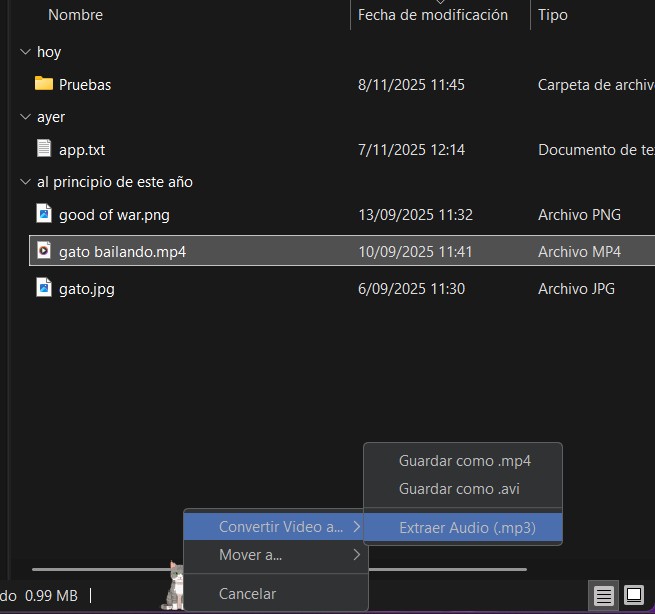The image size is (655, 614).
Task: Click the Pruebas folder icon
Action: [x=43, y=84]
